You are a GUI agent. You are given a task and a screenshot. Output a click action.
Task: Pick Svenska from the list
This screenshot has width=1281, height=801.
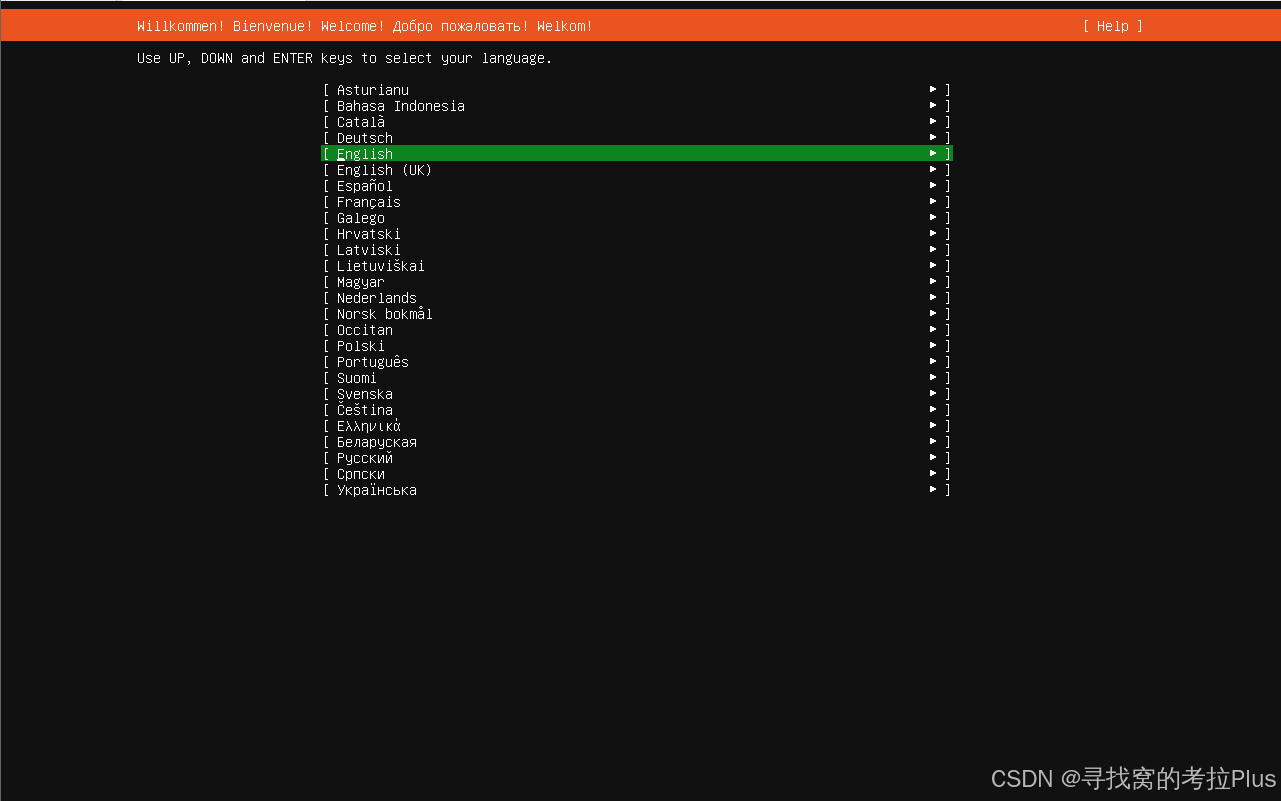click(637, 394)
